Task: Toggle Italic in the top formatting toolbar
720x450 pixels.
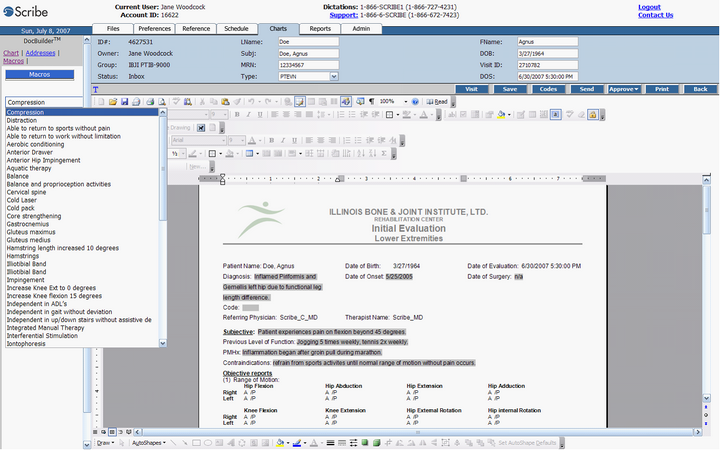Action: pyautogui.click(x=248, y=114)
